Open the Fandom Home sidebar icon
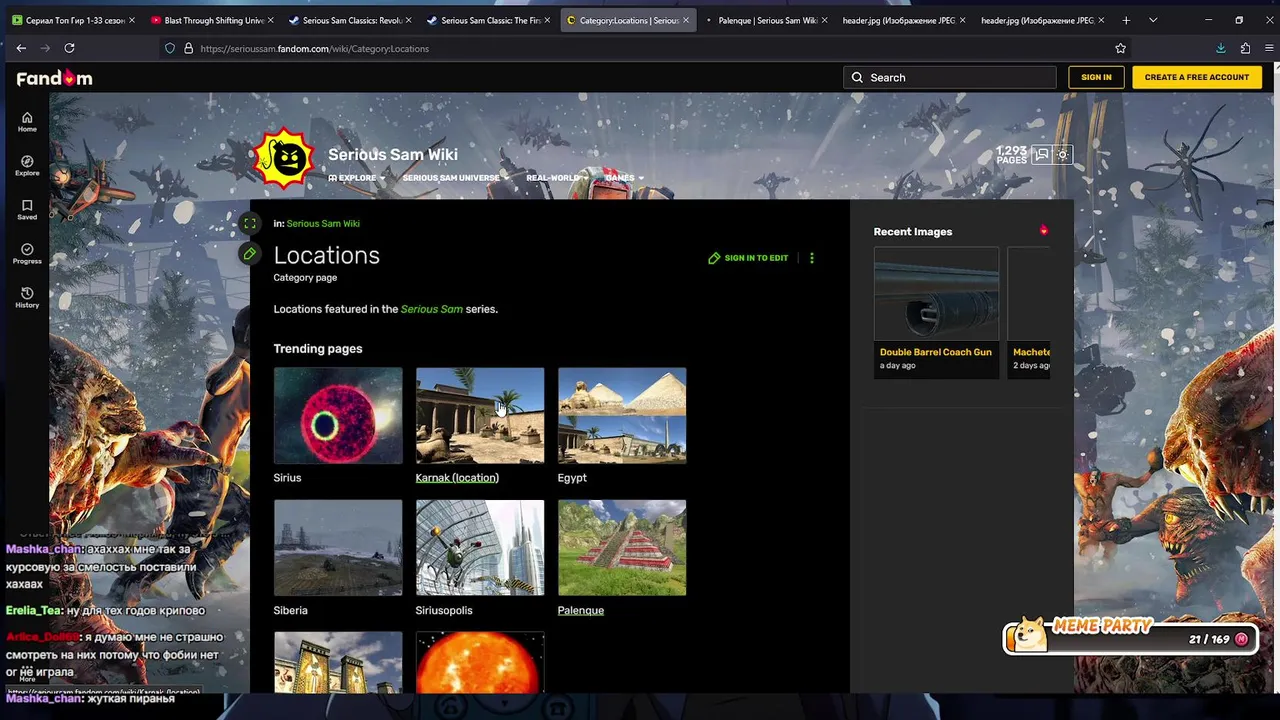This screenshot has height=720, width=1280. pyautogui.click(x=27, y=122)
